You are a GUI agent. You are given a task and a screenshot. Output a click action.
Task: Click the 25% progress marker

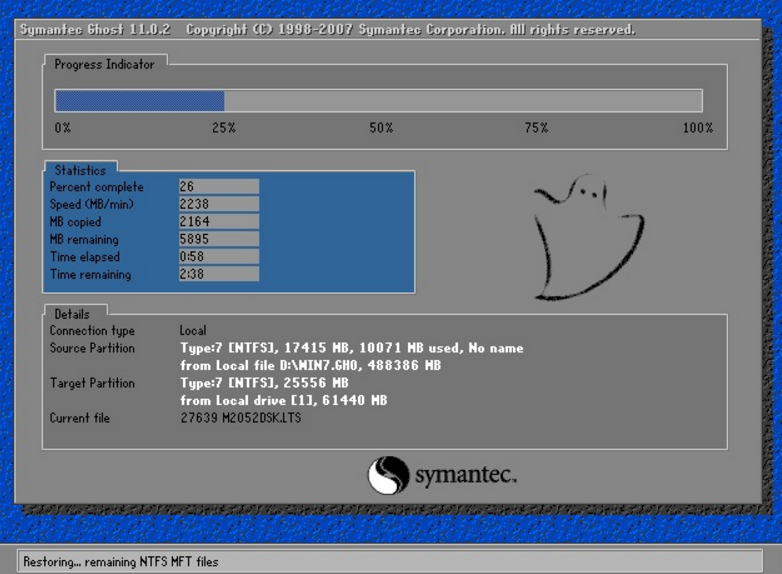pos(223,128)
